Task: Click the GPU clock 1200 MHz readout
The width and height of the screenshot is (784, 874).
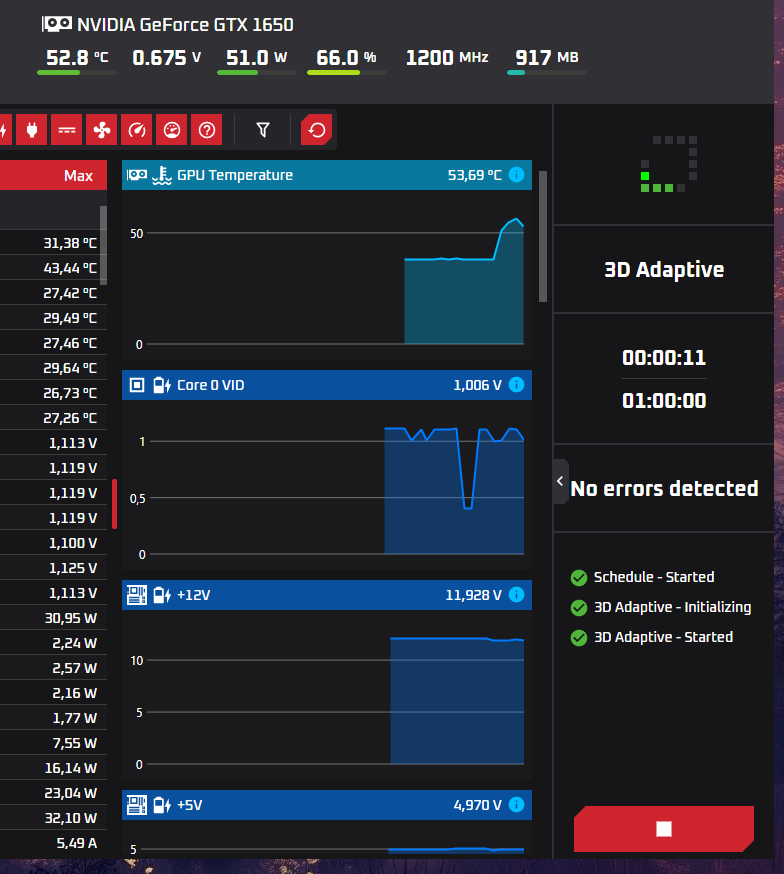Action: (x=447, y=57)
